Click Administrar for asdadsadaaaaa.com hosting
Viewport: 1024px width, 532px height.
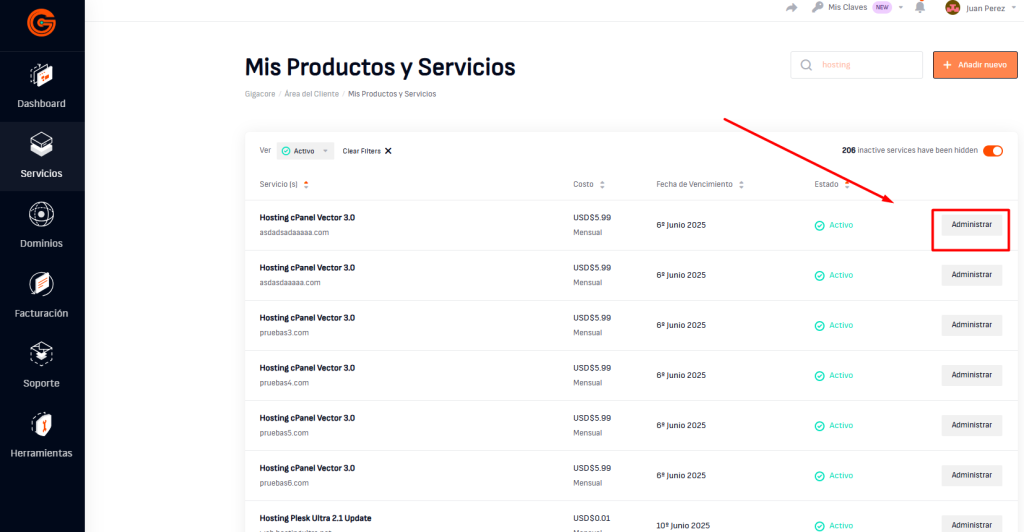pos(971,225)
